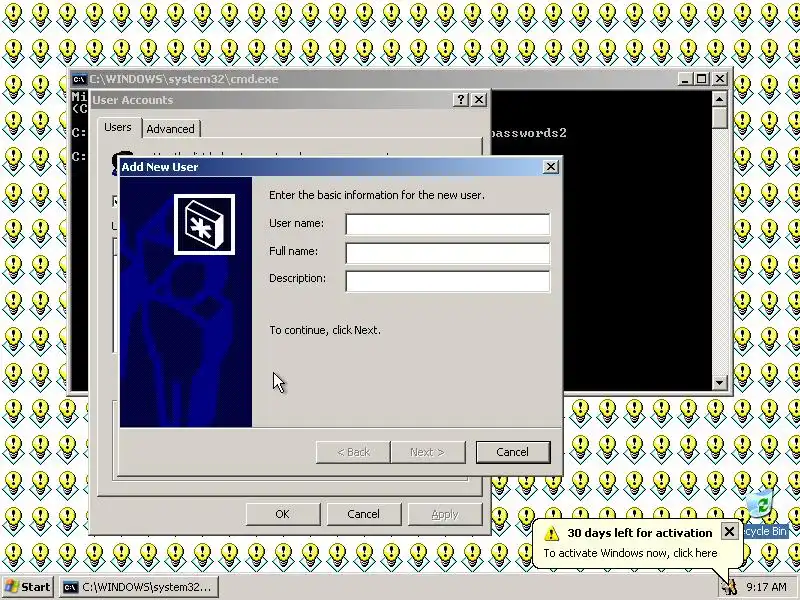Switch to Advanced tab in User Accounts
The image size is (800, 600).
click(x=170, y=129)
